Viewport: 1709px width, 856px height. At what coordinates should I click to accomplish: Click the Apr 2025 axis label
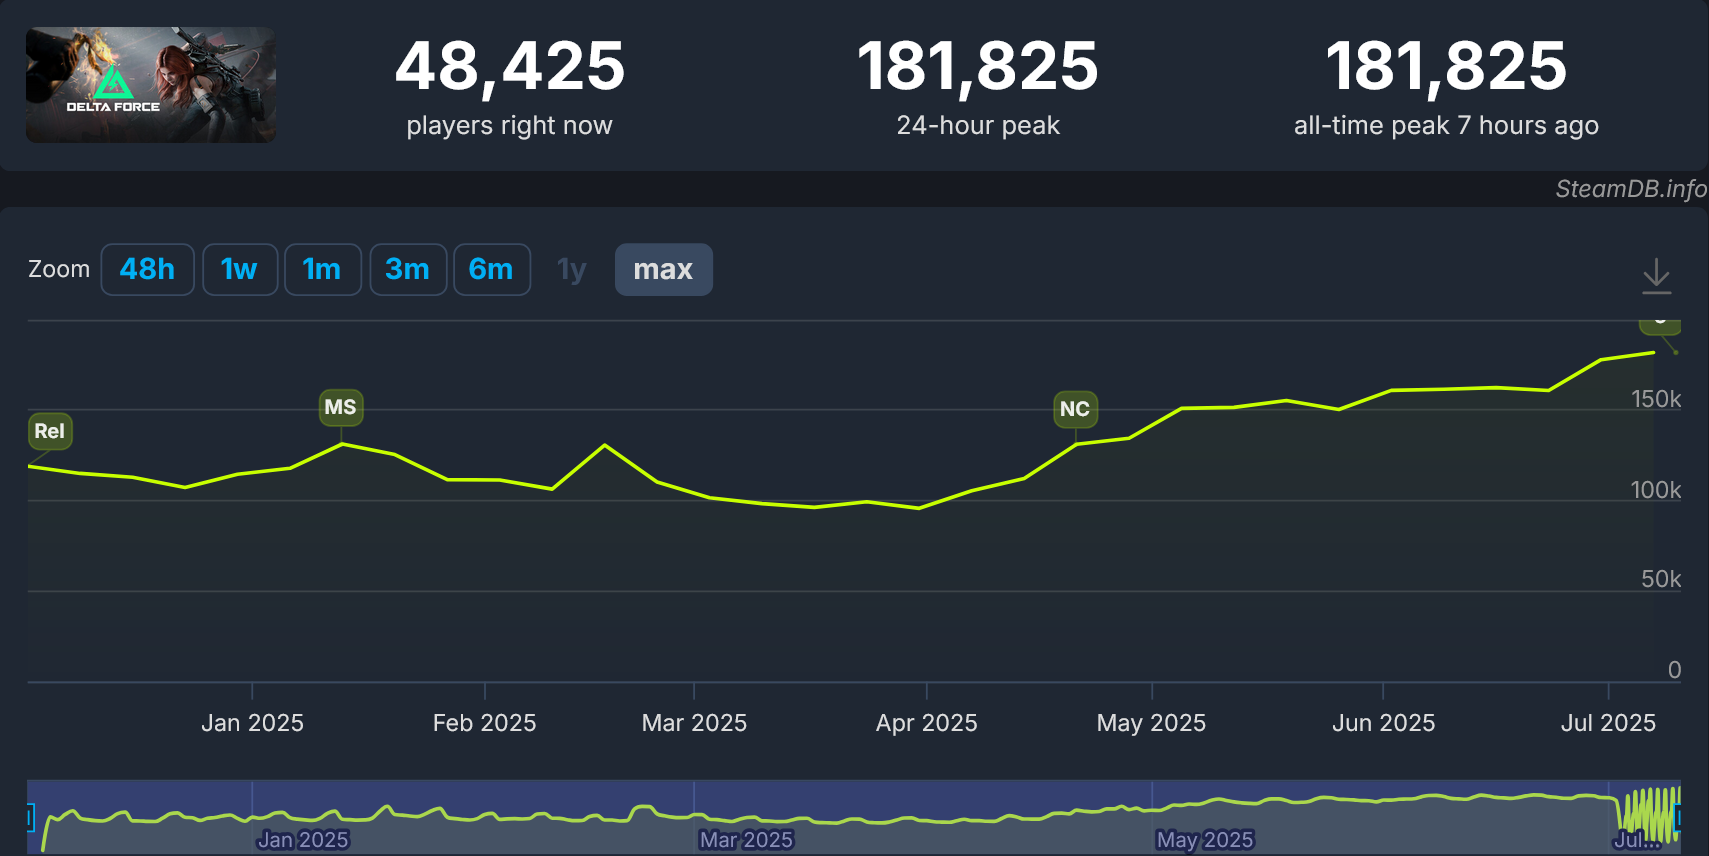(x=927, y=723)
